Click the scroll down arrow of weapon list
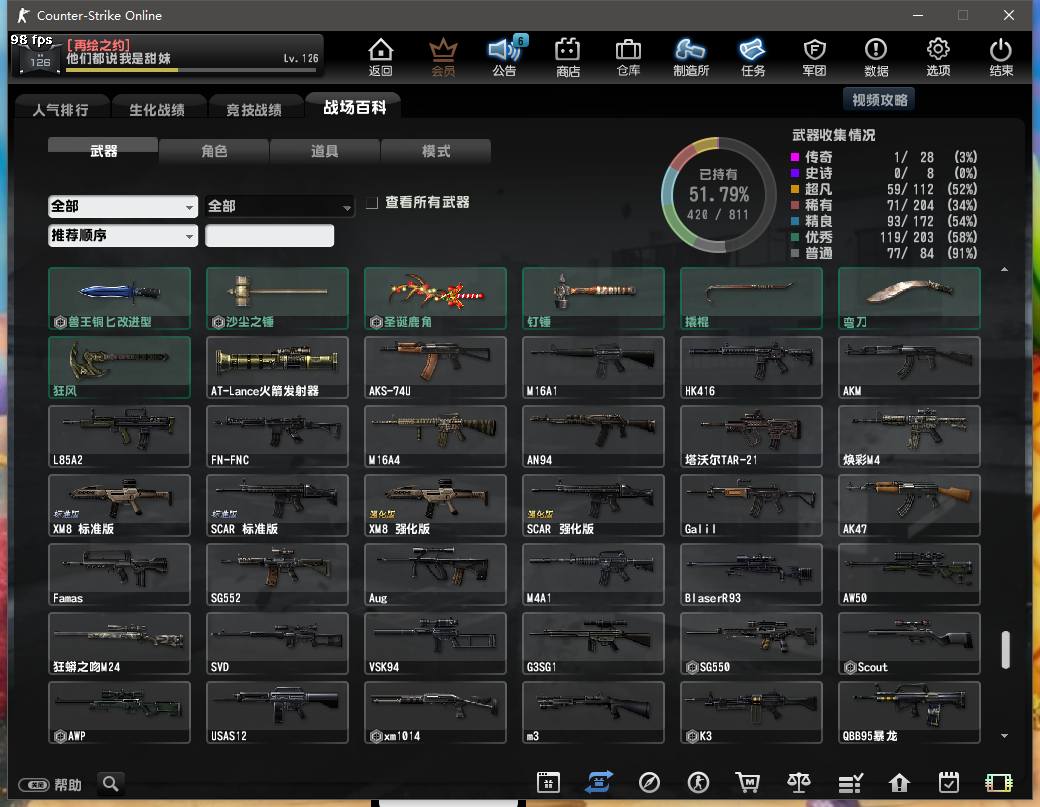This screenshot has width=1040, height=807. [x=1005, y=735]
